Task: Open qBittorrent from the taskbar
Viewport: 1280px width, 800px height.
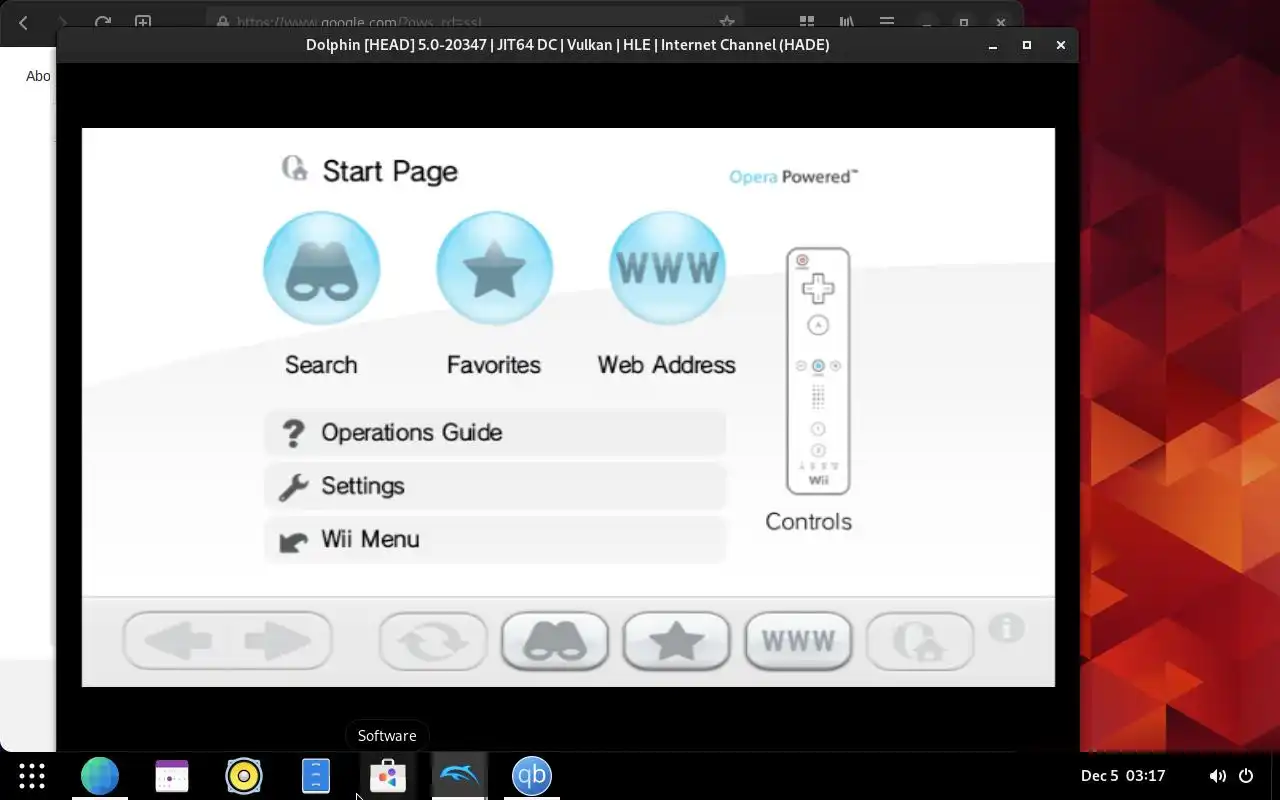Action: click(x=532, y=776)
